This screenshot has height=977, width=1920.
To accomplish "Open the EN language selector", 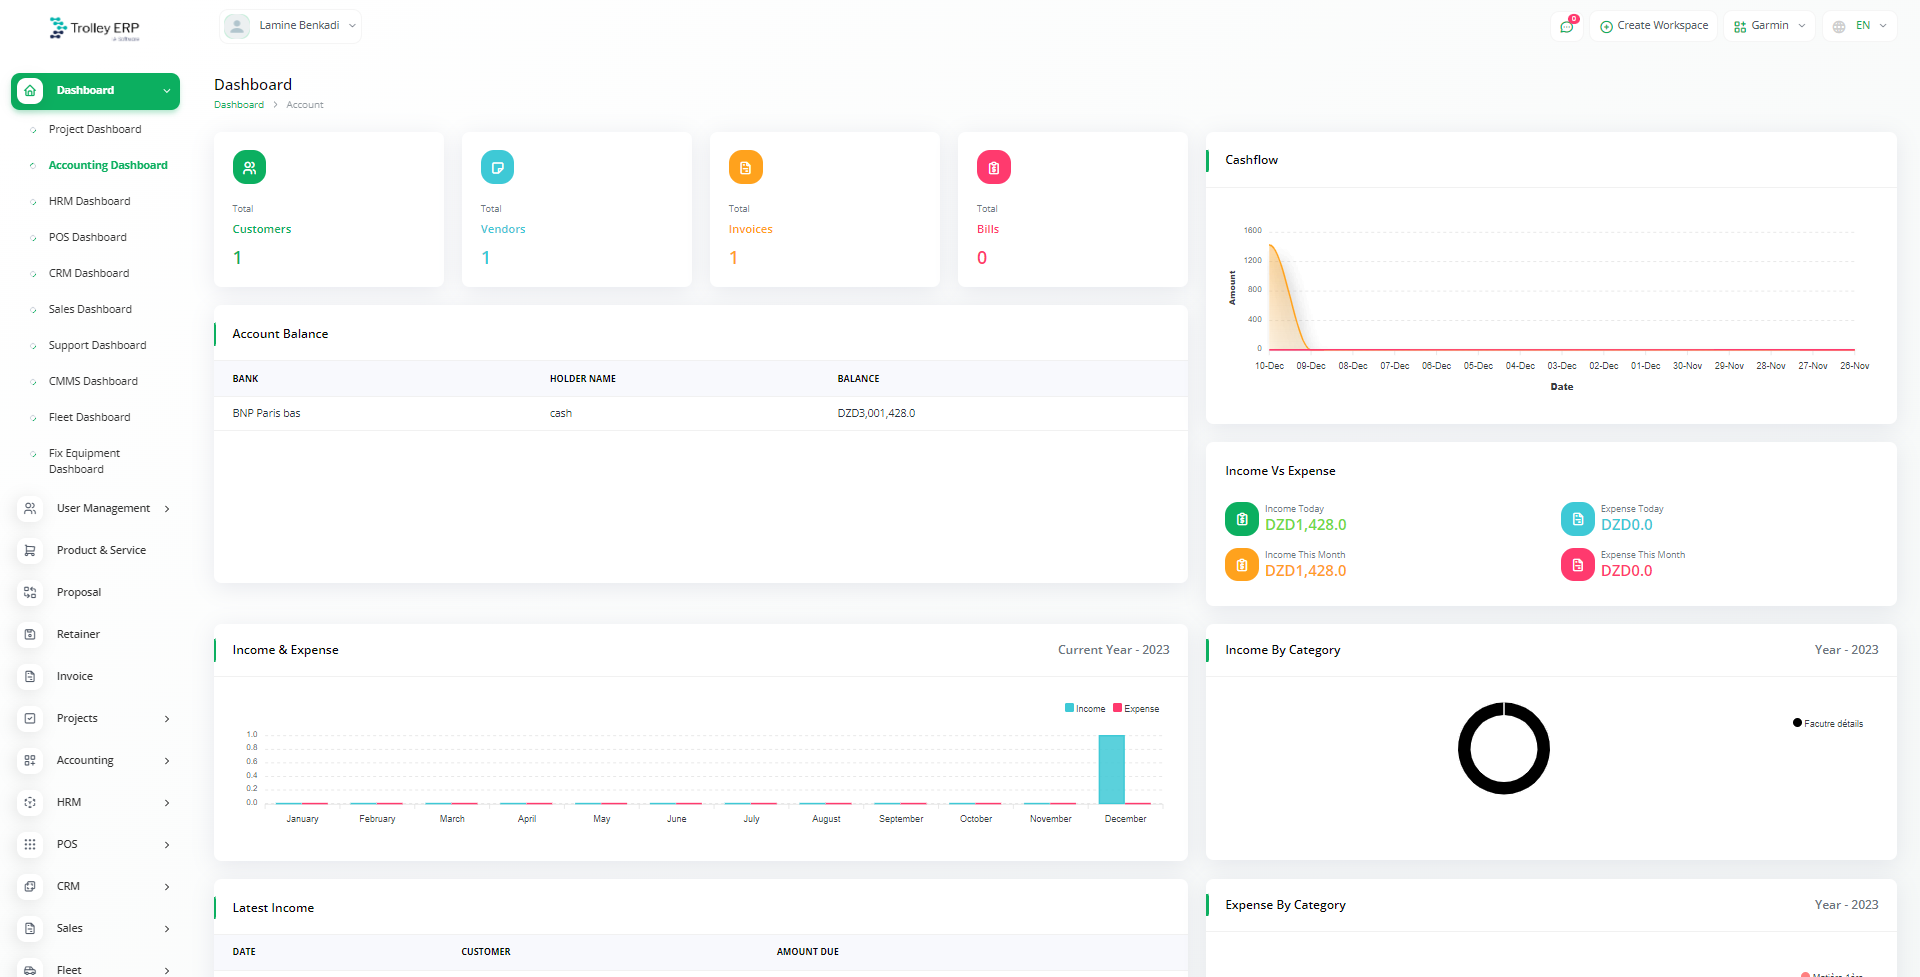I will [1859, 26].
